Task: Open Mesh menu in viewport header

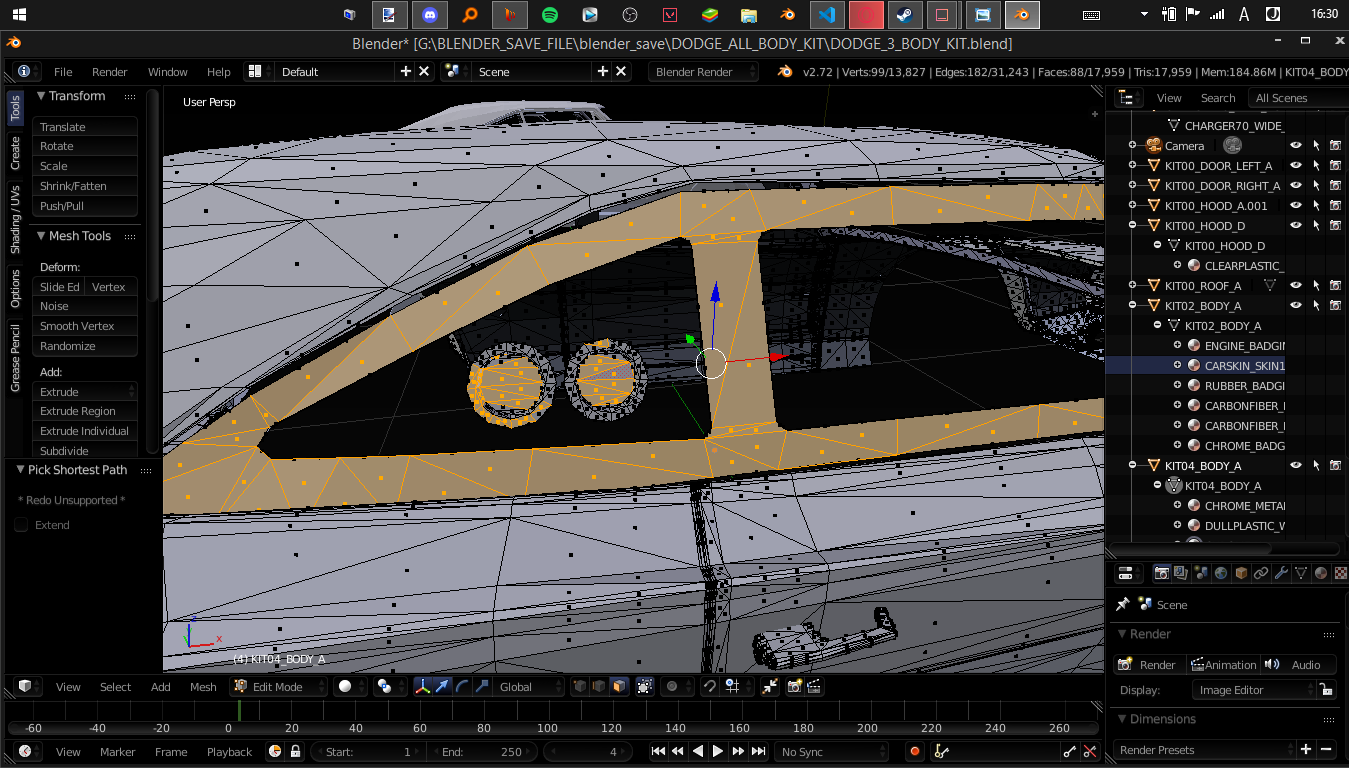Action: click(x=203, y=687)
